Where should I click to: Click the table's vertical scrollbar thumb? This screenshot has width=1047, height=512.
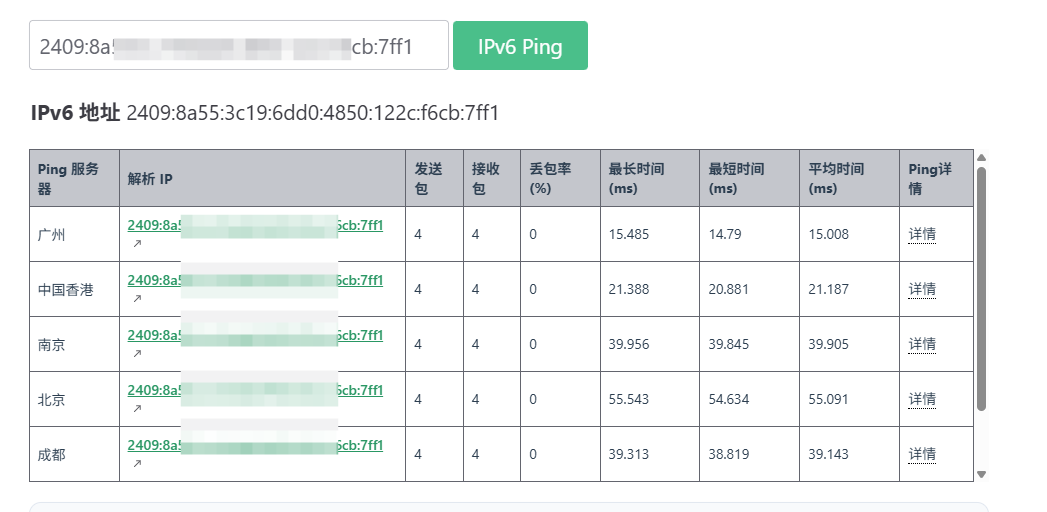[981, 288]
